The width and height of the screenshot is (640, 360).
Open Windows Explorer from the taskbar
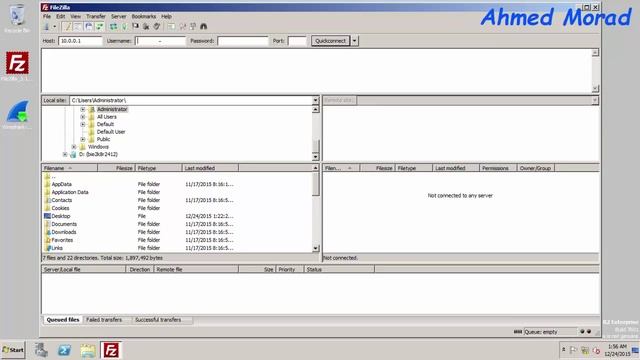(88, 350)
